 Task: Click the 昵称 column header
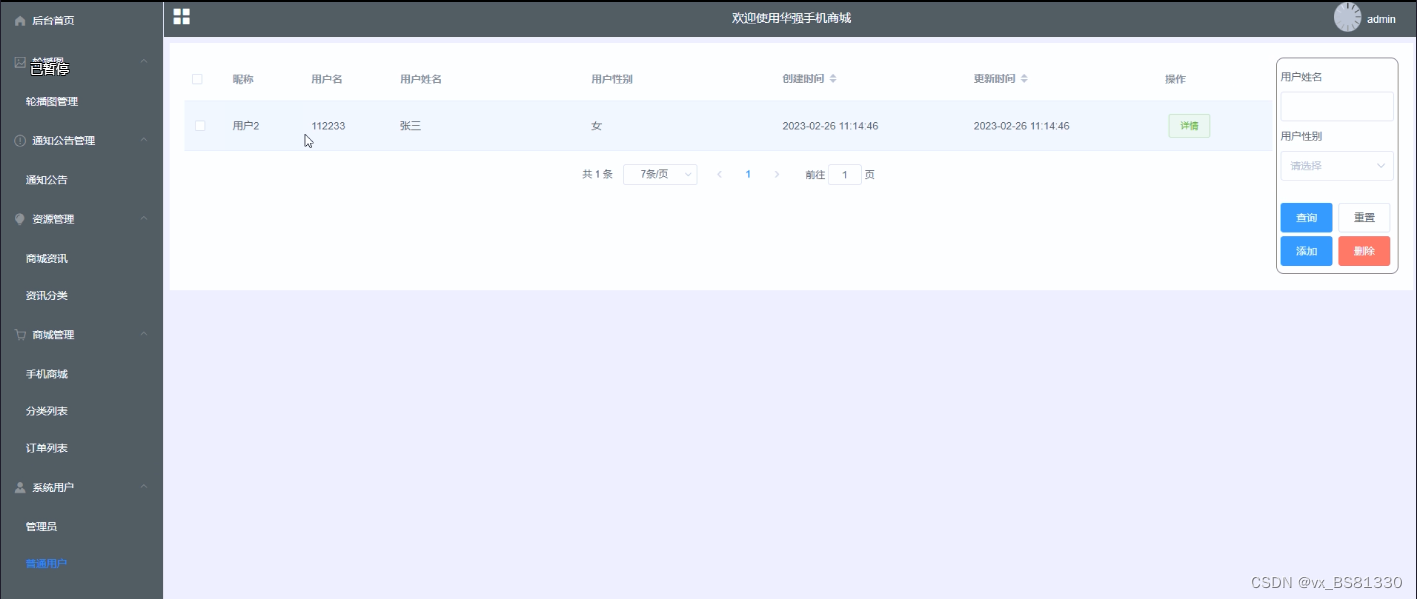click(x=243, y=79)
